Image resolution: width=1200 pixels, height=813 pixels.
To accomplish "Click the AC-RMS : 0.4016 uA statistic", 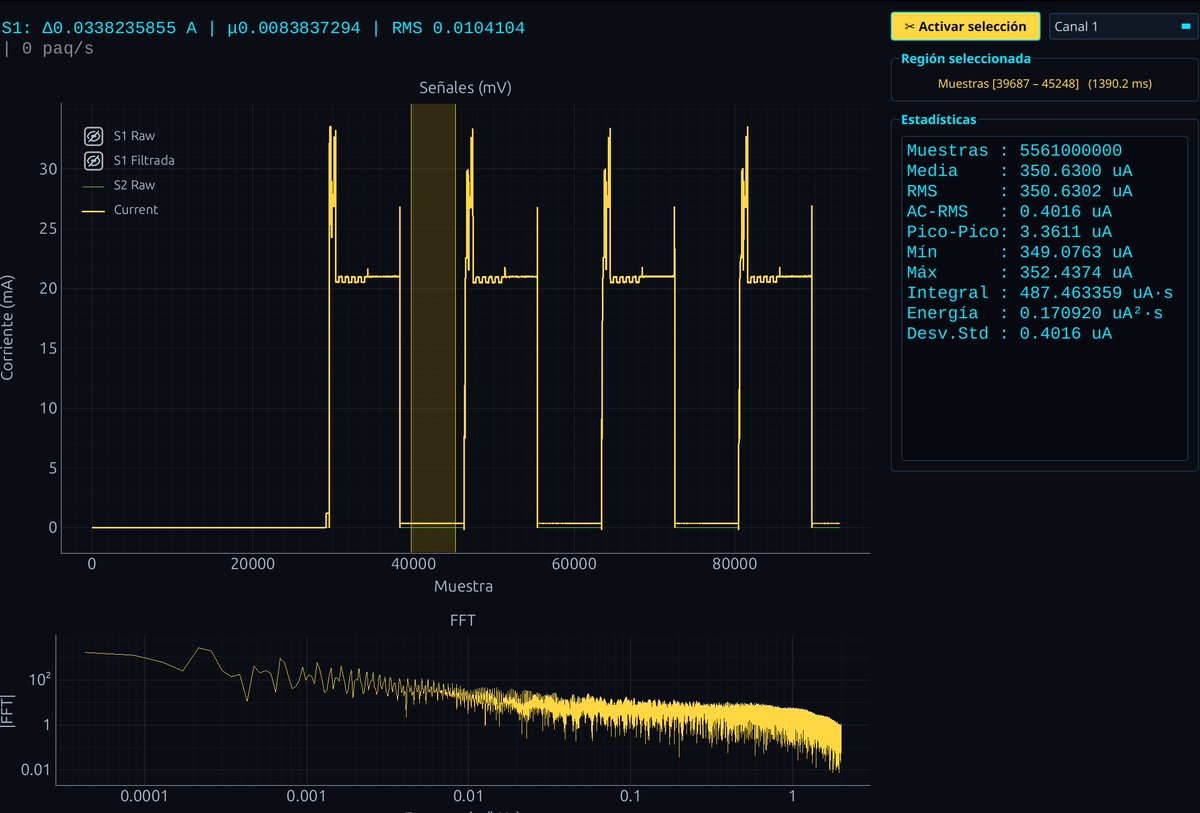I will click(1009, 212).
